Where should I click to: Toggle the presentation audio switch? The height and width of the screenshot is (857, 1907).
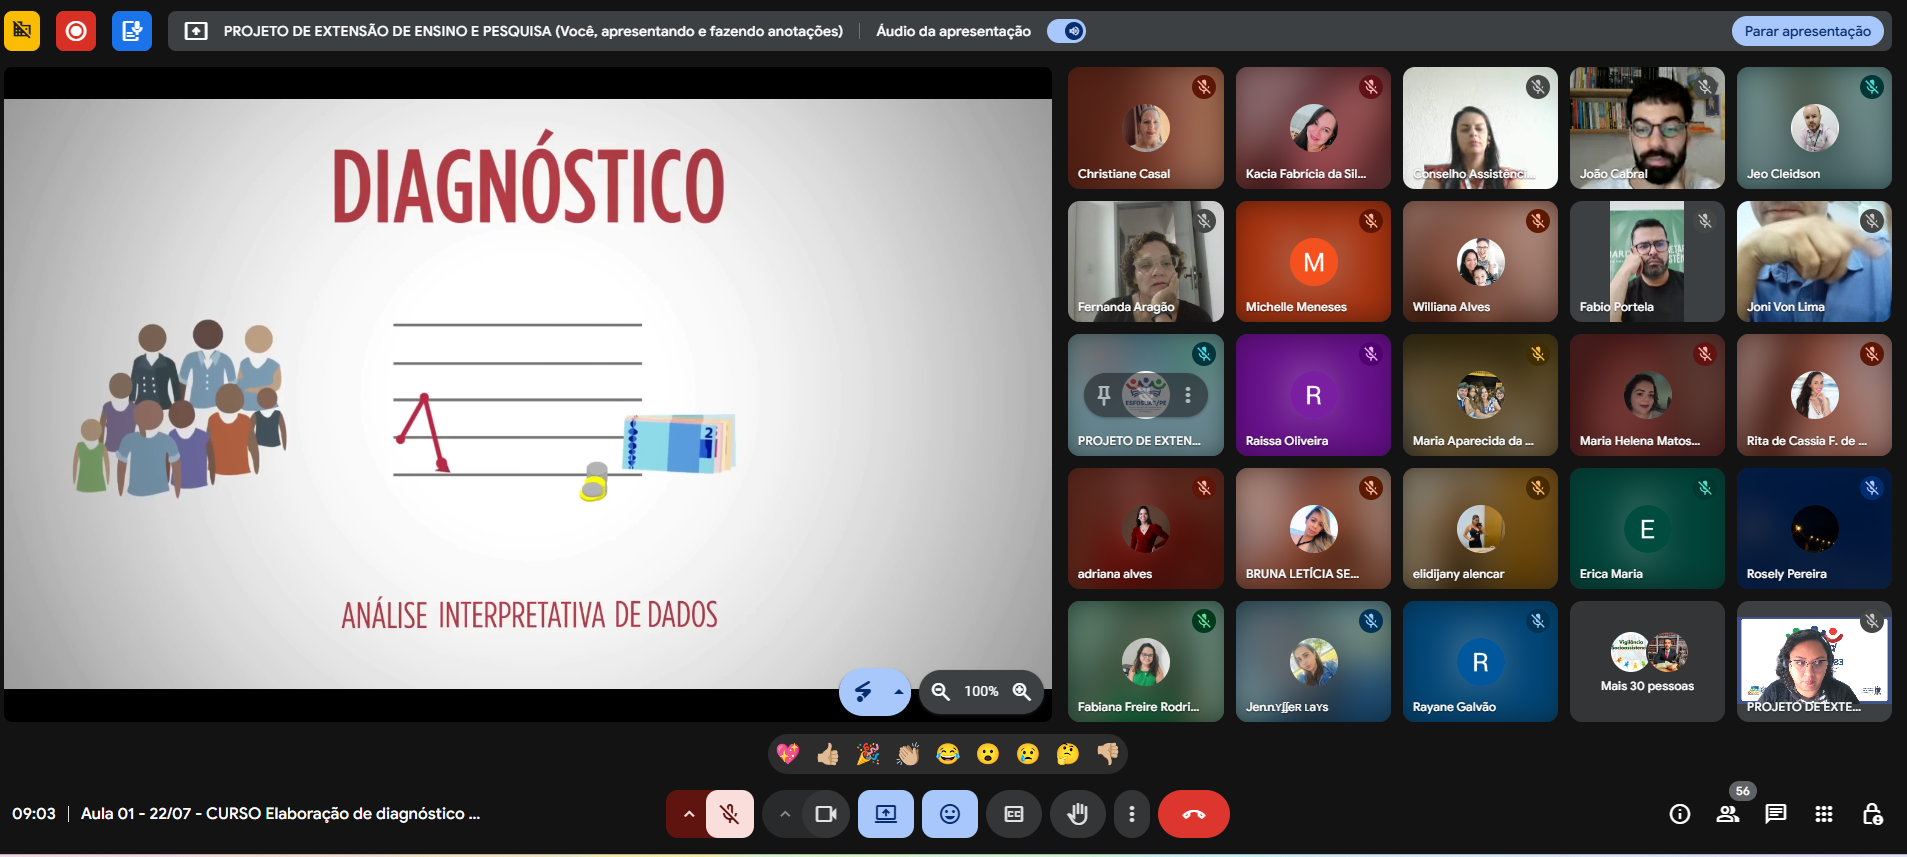[x=1067, y=31]
